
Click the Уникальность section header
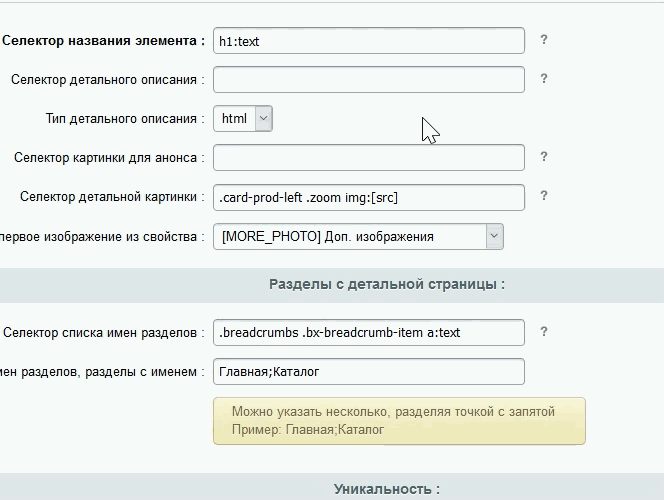coord(387,489)
